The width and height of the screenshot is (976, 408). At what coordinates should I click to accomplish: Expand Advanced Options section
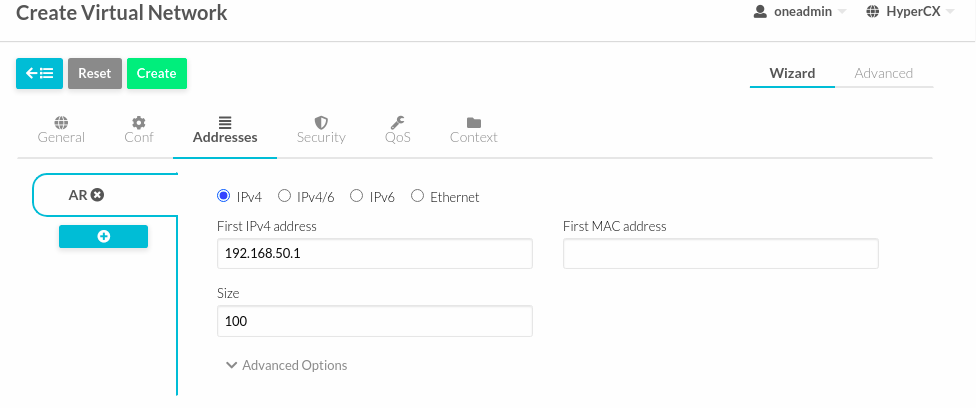point(287,365)
